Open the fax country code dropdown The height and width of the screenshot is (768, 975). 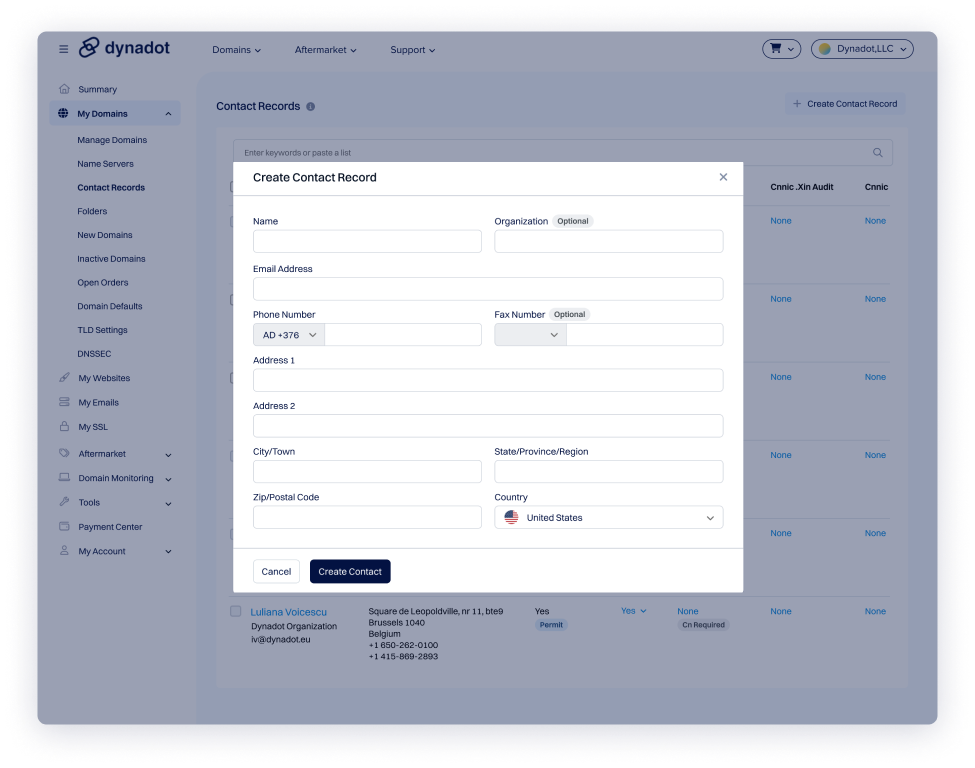(530, 335)
